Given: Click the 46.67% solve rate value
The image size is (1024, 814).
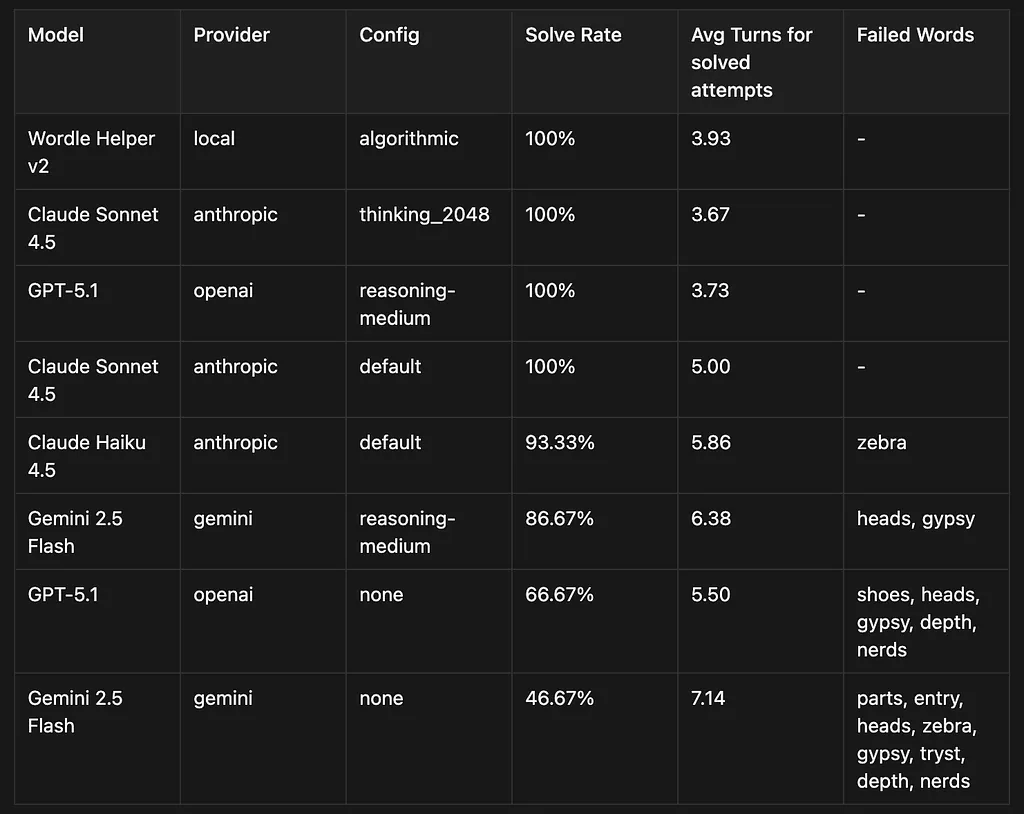Looking at the screenshot, I should (x=559, y=698).
